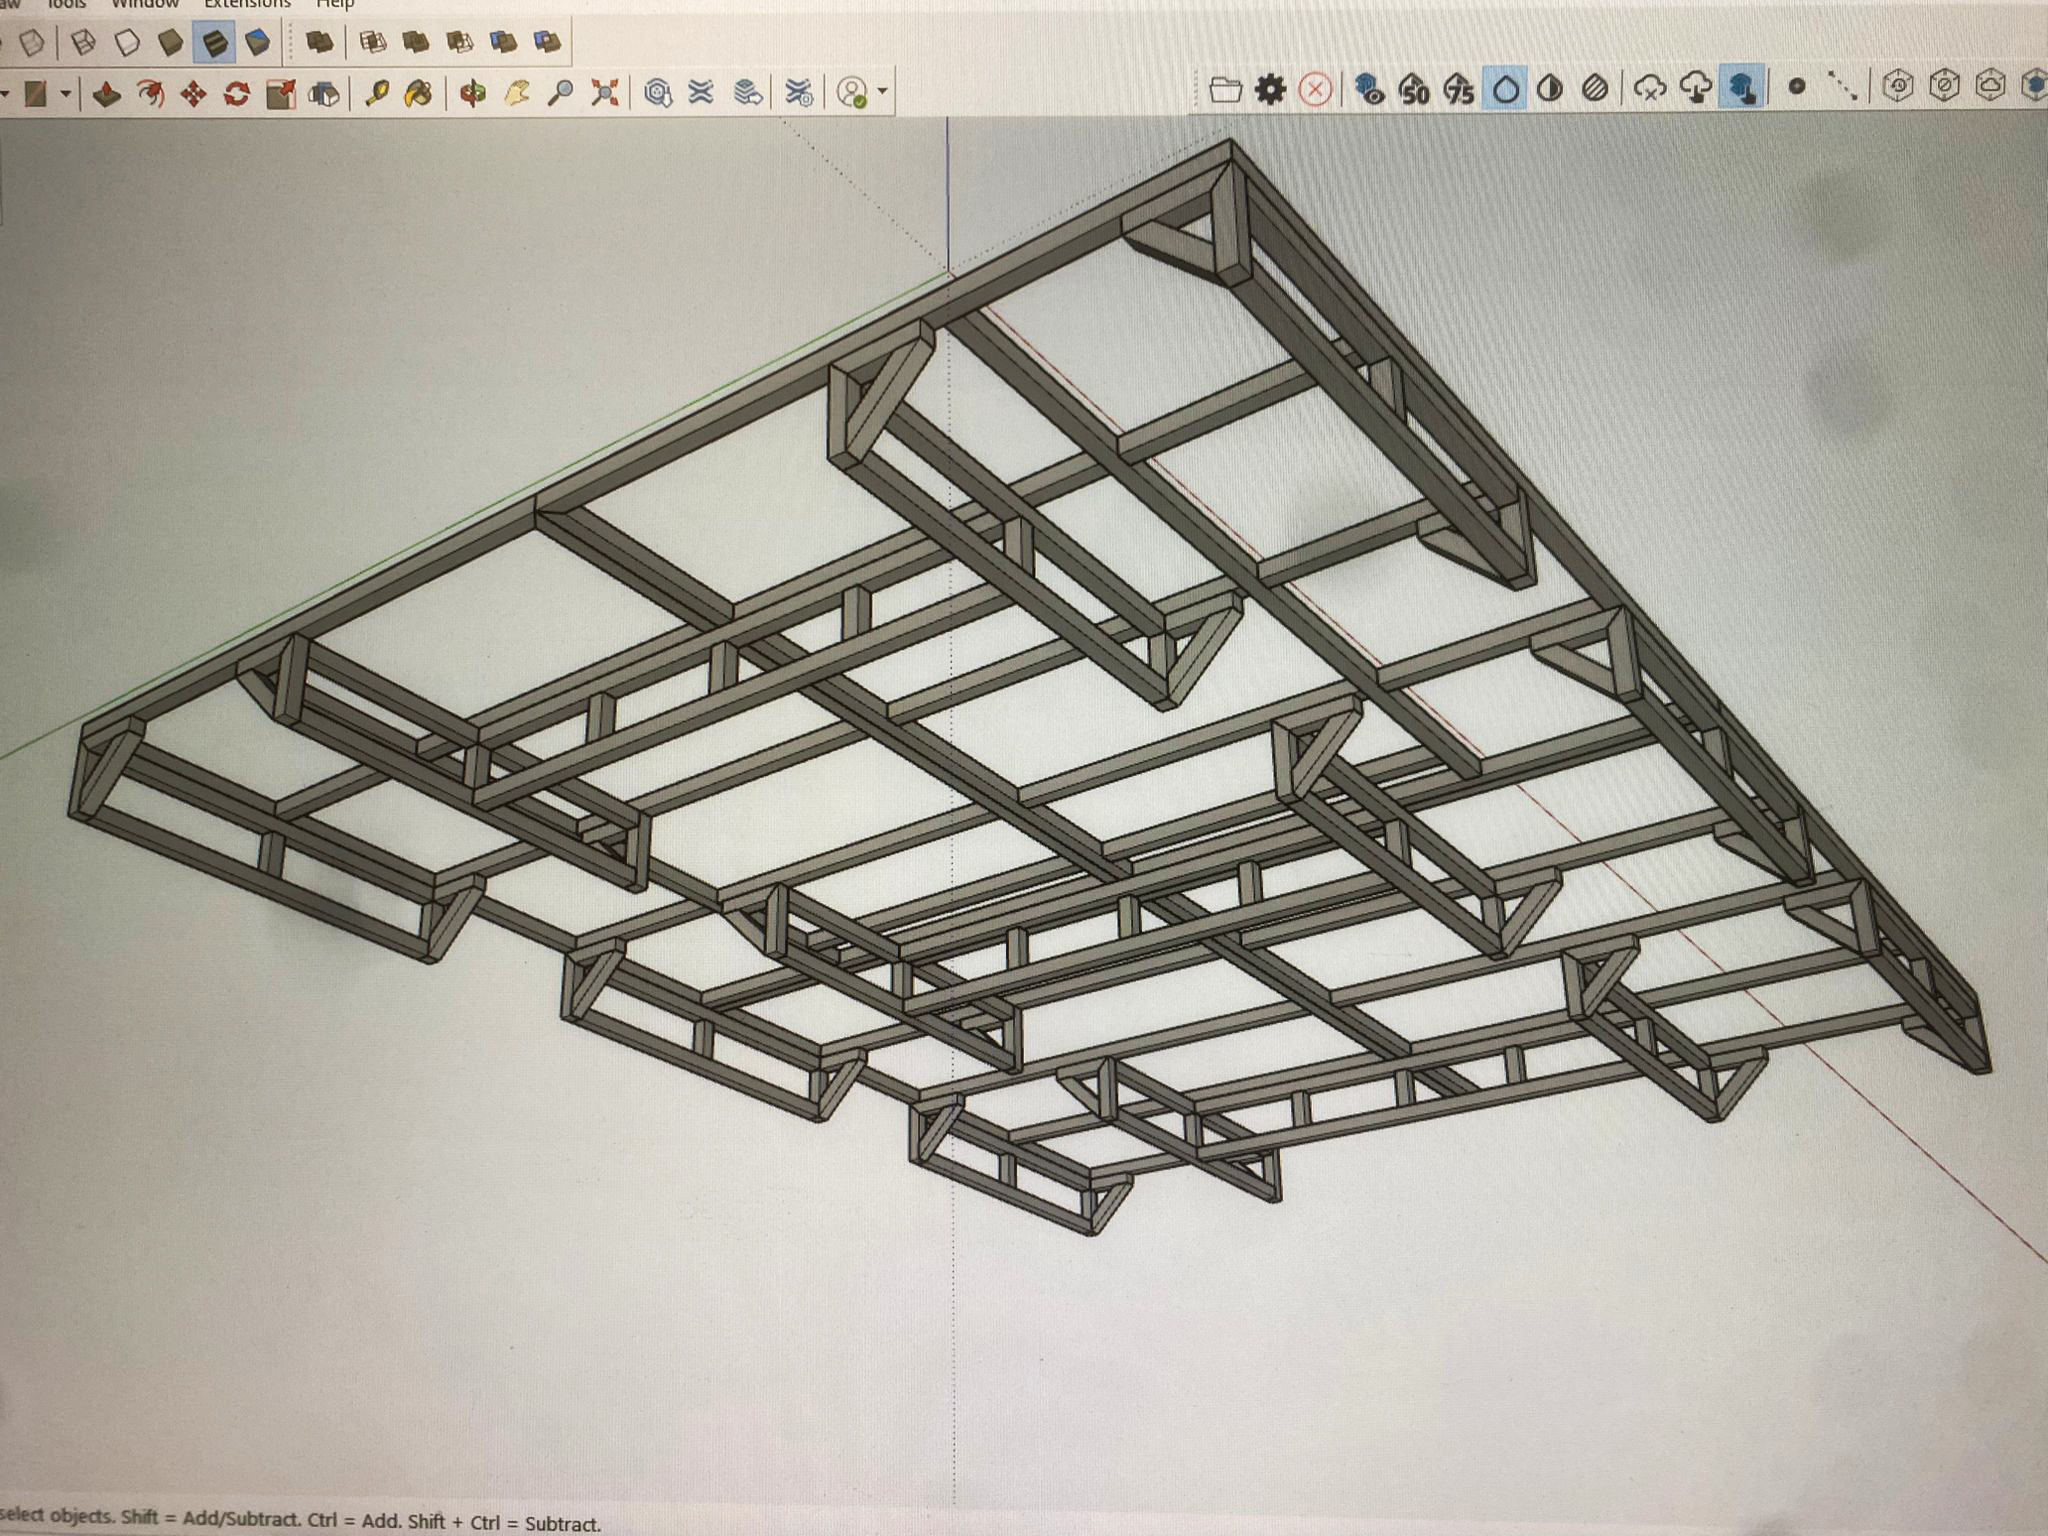Screen dimensions: 2048x1536
Task: Expand the signed-in account dropdown arrow
Action: [882, 92]
